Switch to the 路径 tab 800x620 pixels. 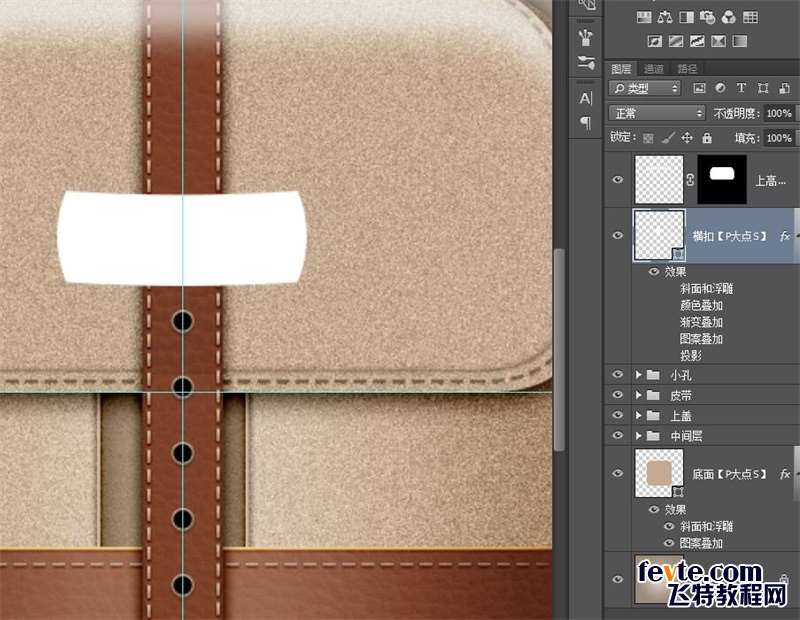687,69
